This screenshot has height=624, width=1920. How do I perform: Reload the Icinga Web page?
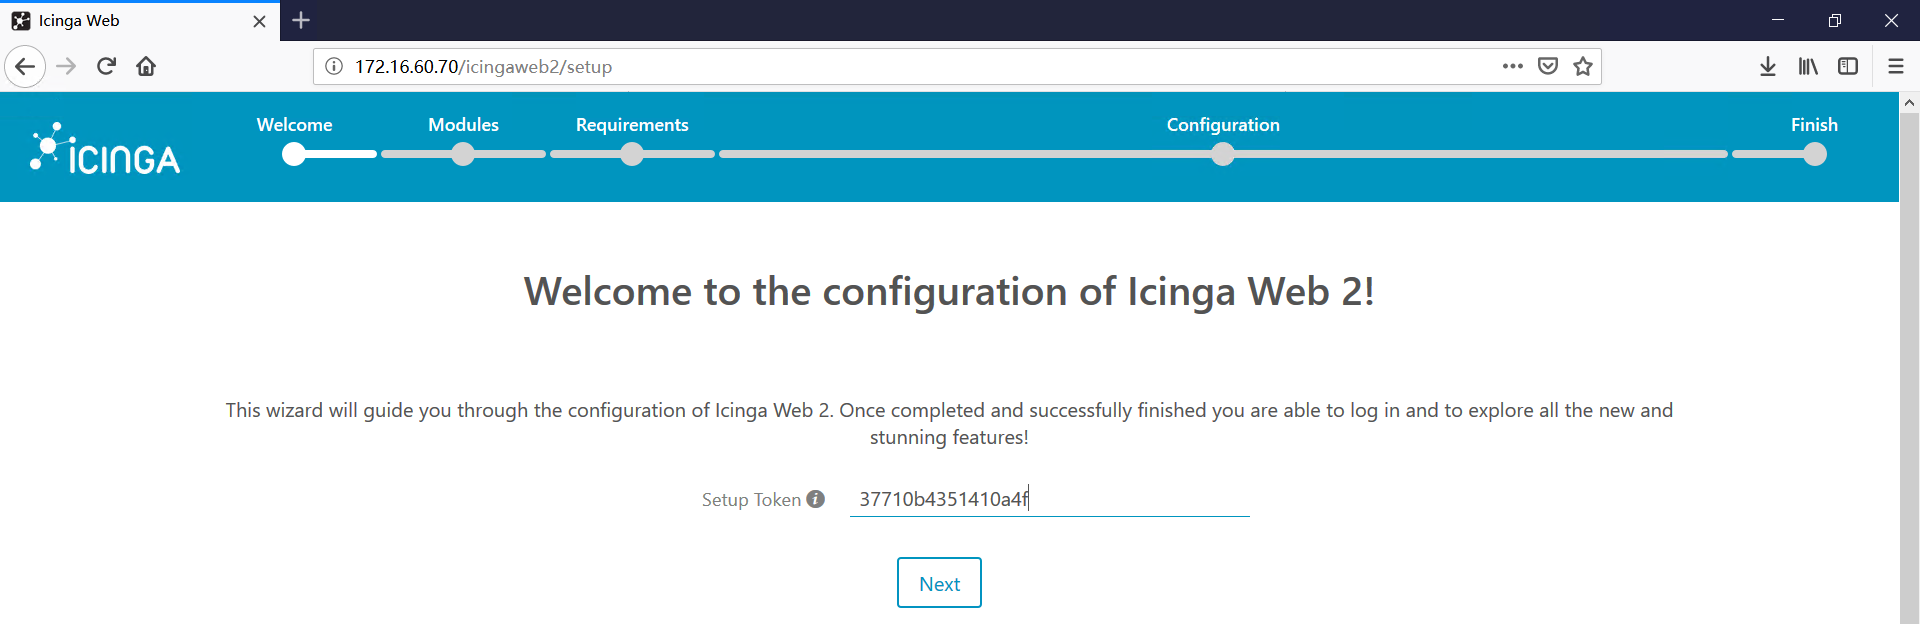106,67
